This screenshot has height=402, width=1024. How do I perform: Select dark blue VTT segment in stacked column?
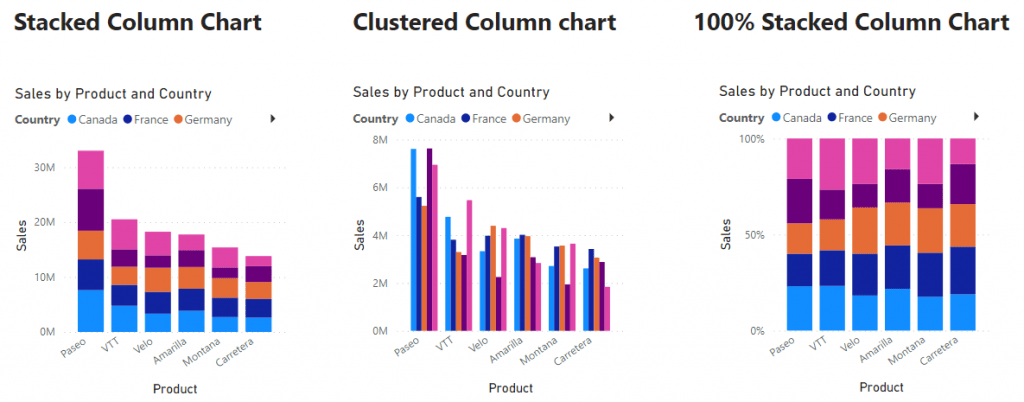click(x=124, y=295)
